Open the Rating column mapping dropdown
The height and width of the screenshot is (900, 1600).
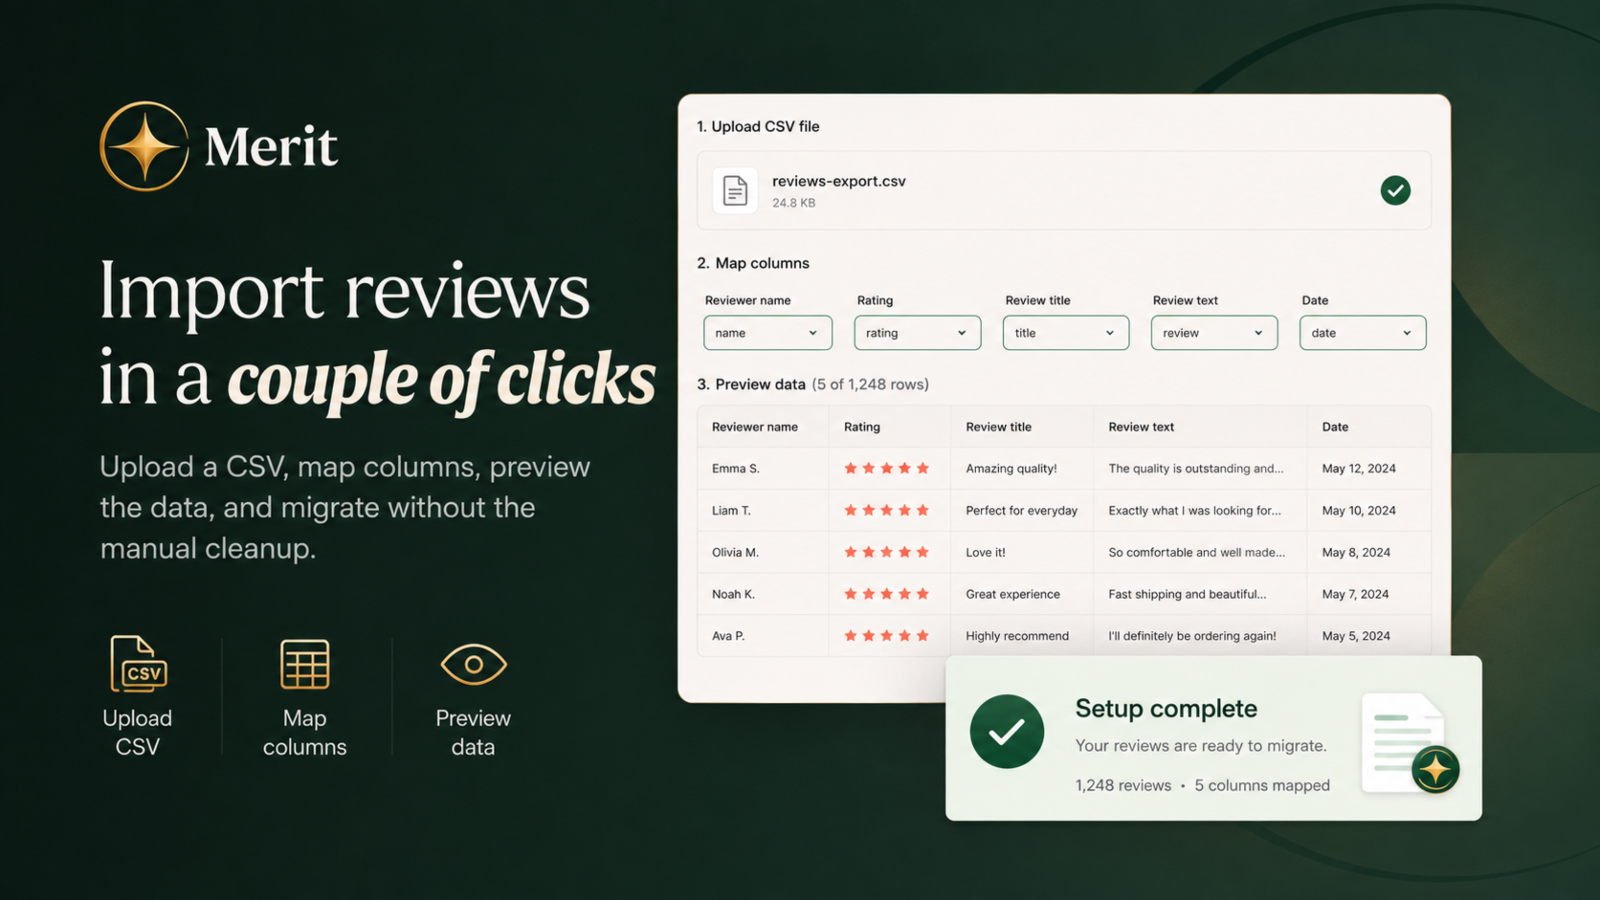coord(917,333)
